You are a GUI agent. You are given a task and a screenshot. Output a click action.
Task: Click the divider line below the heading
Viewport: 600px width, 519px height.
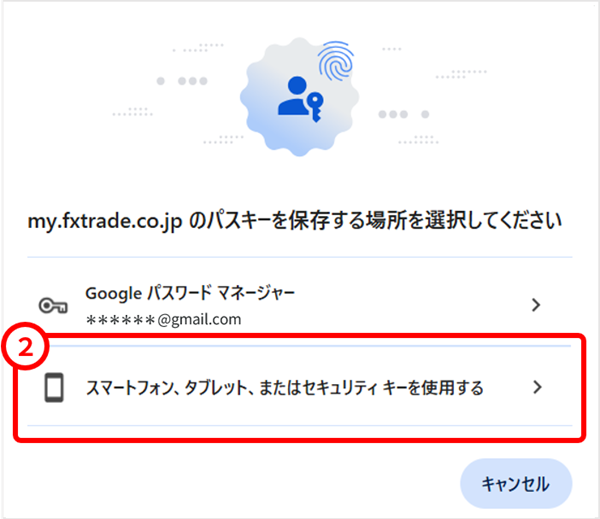tap(300, 257)
